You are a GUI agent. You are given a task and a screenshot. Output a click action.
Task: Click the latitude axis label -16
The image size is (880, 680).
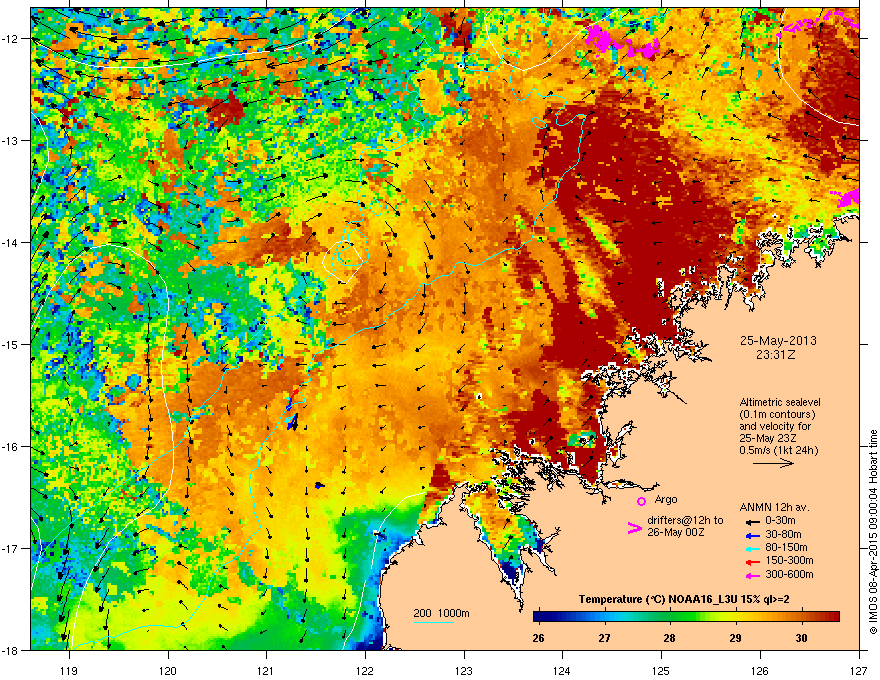click(x=10, y=447)
